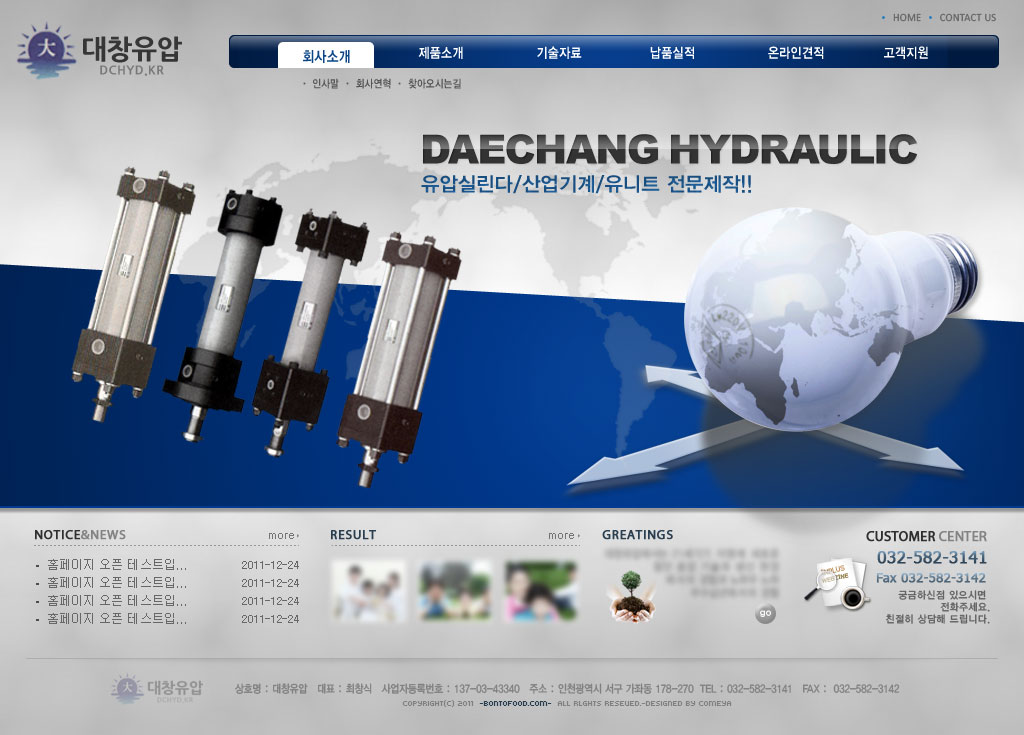Select the 납품실적 menu item

(672, 53)
